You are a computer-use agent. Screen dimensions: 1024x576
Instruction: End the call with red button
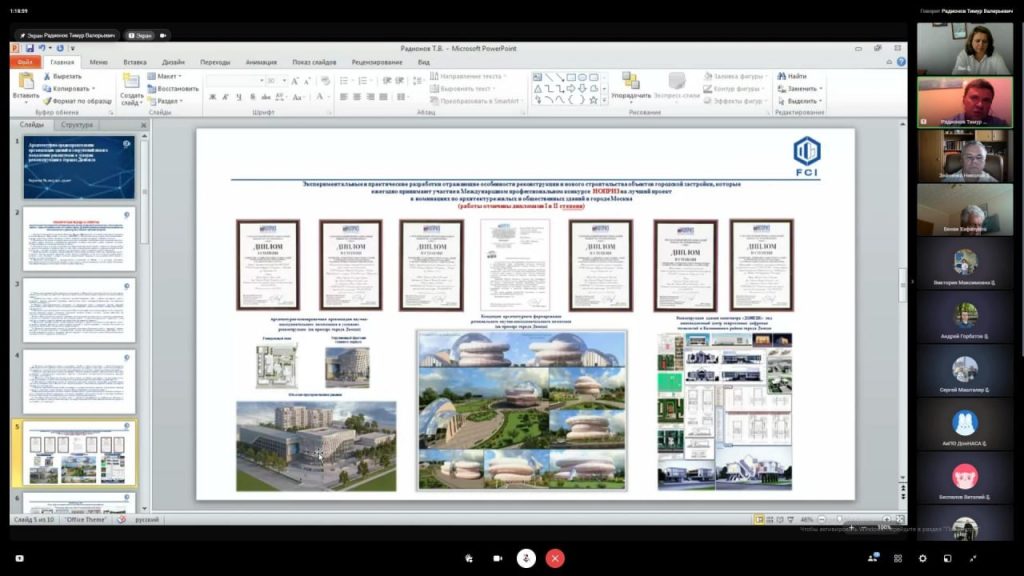pyautogui.click(x=555, y=558)
